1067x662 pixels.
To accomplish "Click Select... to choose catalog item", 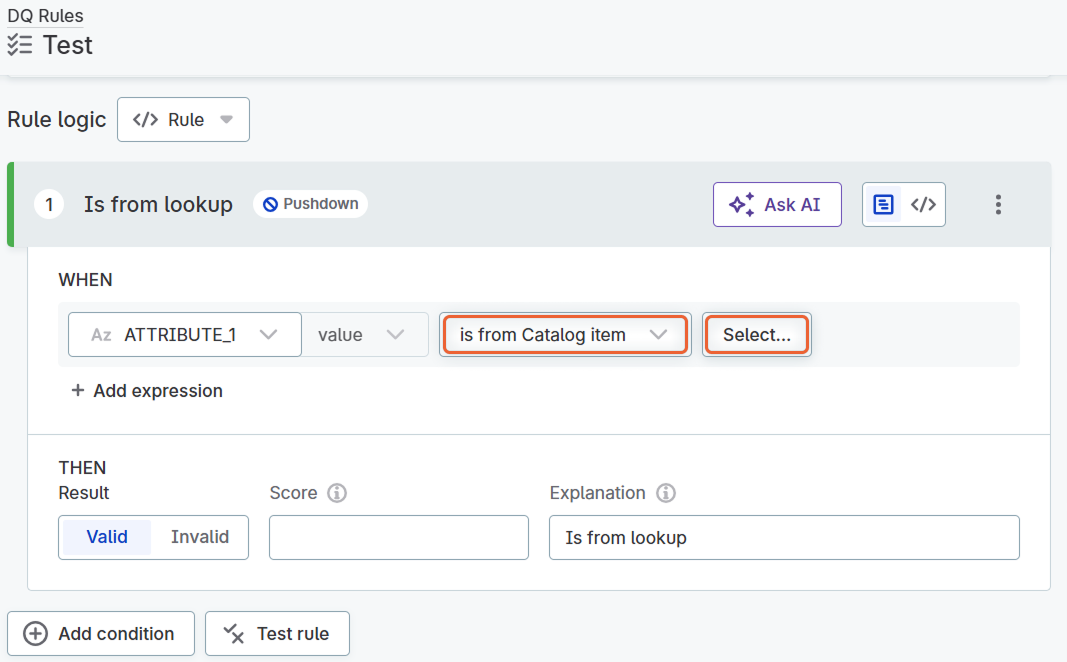I will pos(756,335).
